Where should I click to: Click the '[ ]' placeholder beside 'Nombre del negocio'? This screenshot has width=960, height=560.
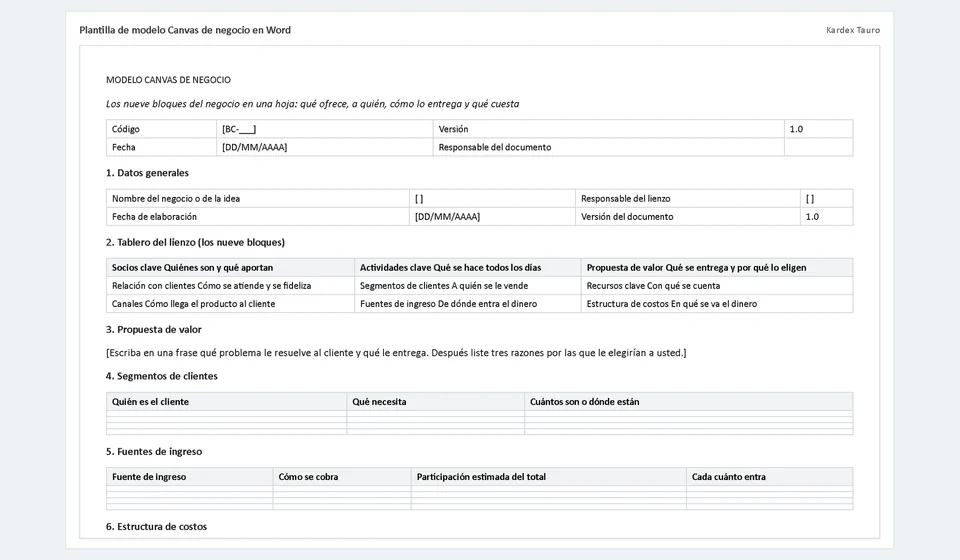(492, 199)
